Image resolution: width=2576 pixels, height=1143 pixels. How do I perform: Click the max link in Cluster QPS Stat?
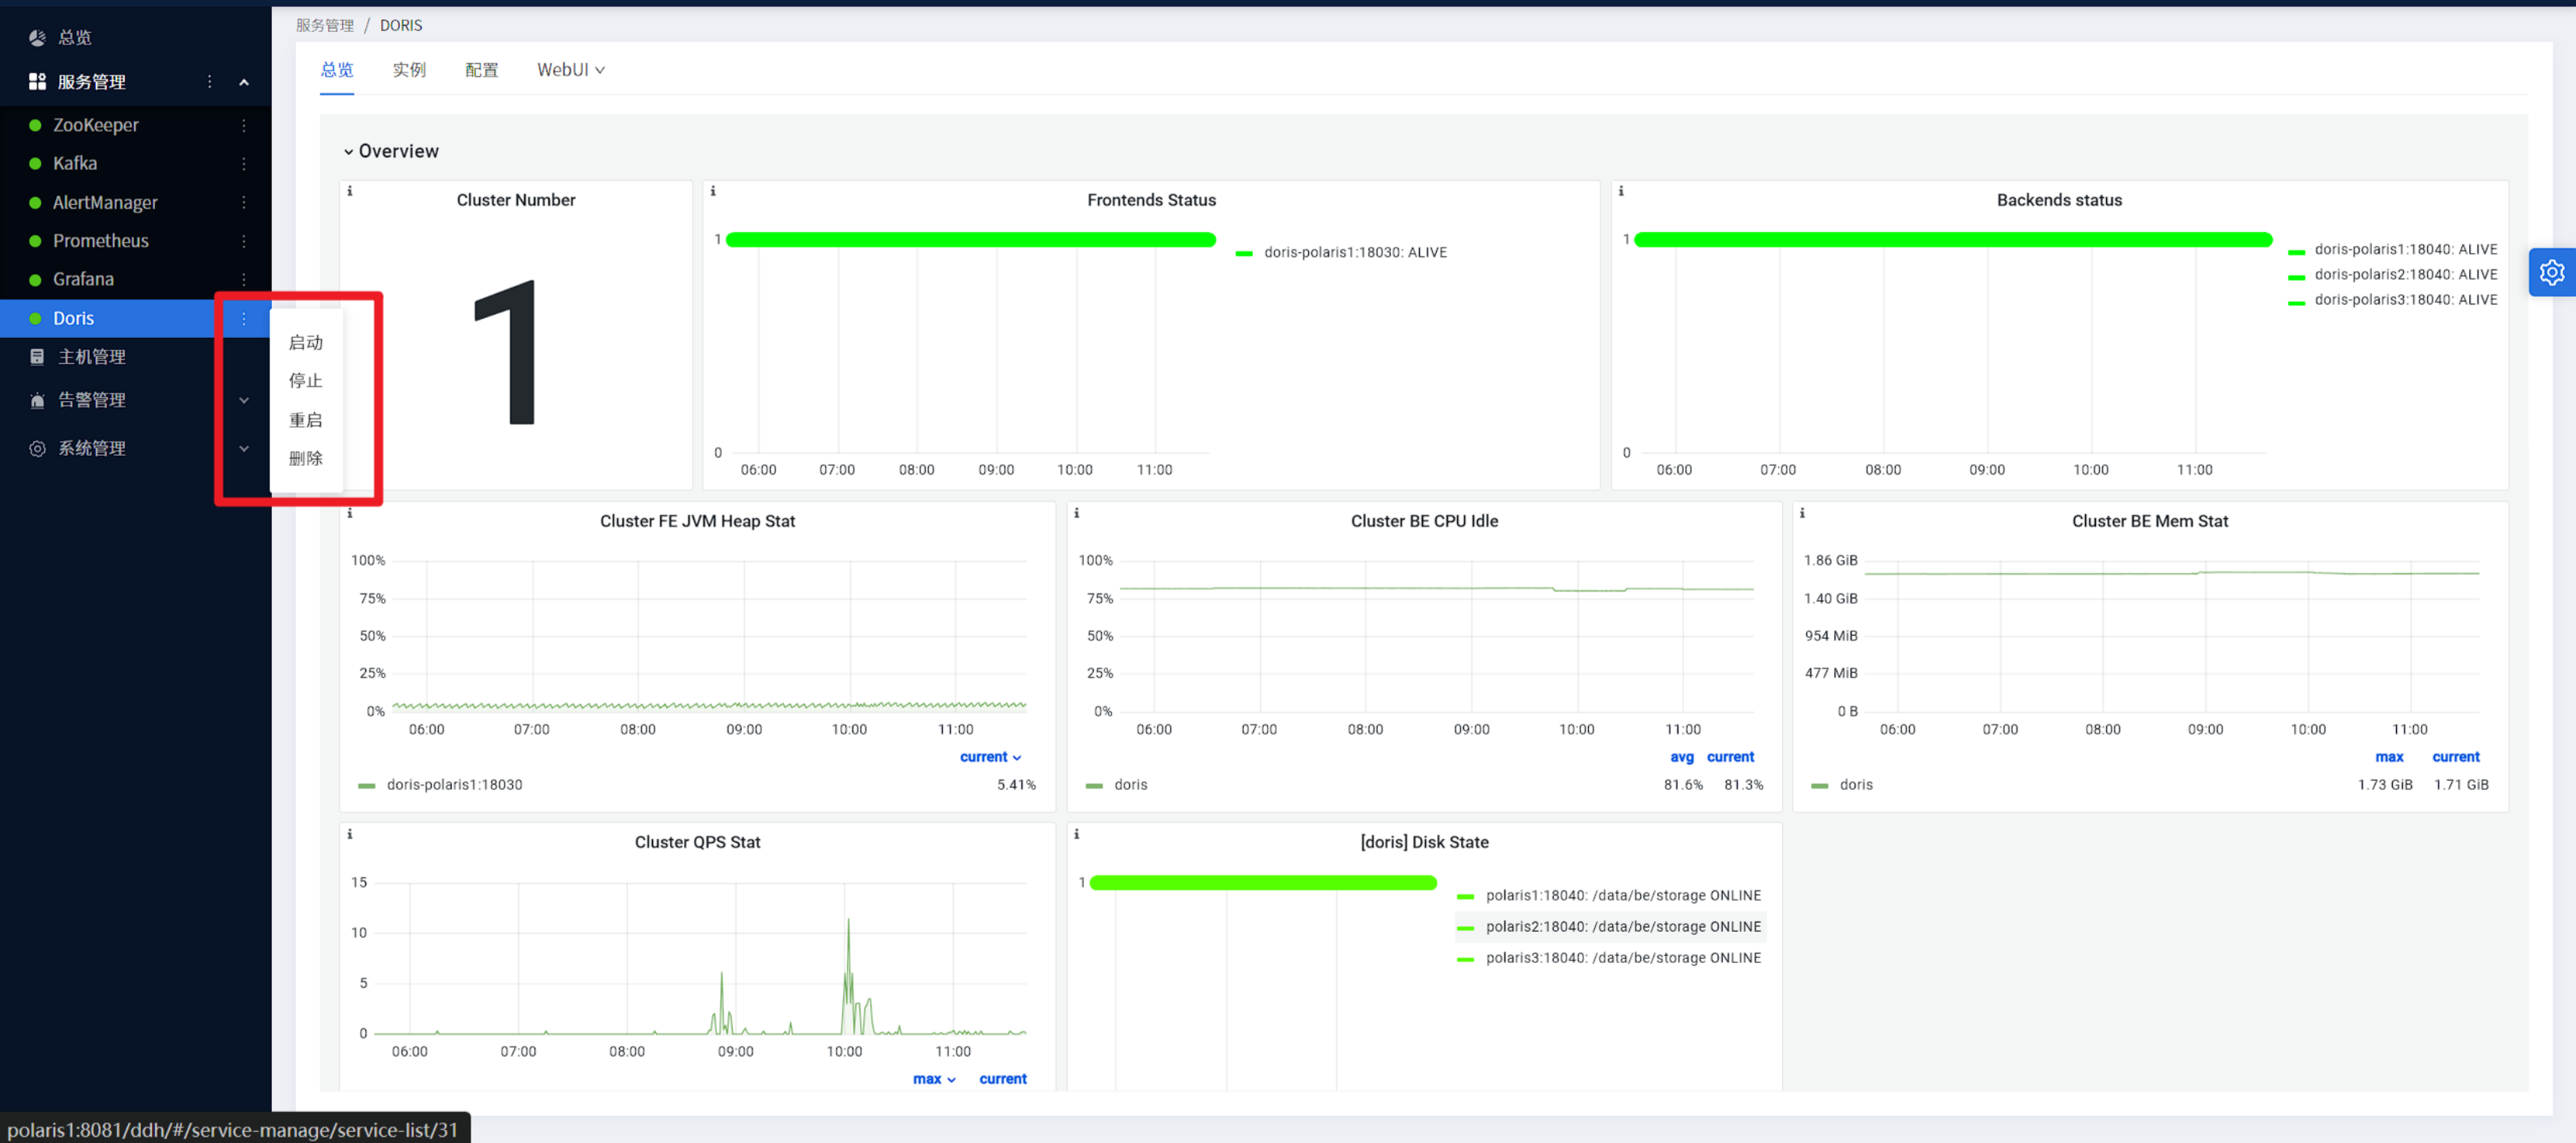(x=928, y=1078)
